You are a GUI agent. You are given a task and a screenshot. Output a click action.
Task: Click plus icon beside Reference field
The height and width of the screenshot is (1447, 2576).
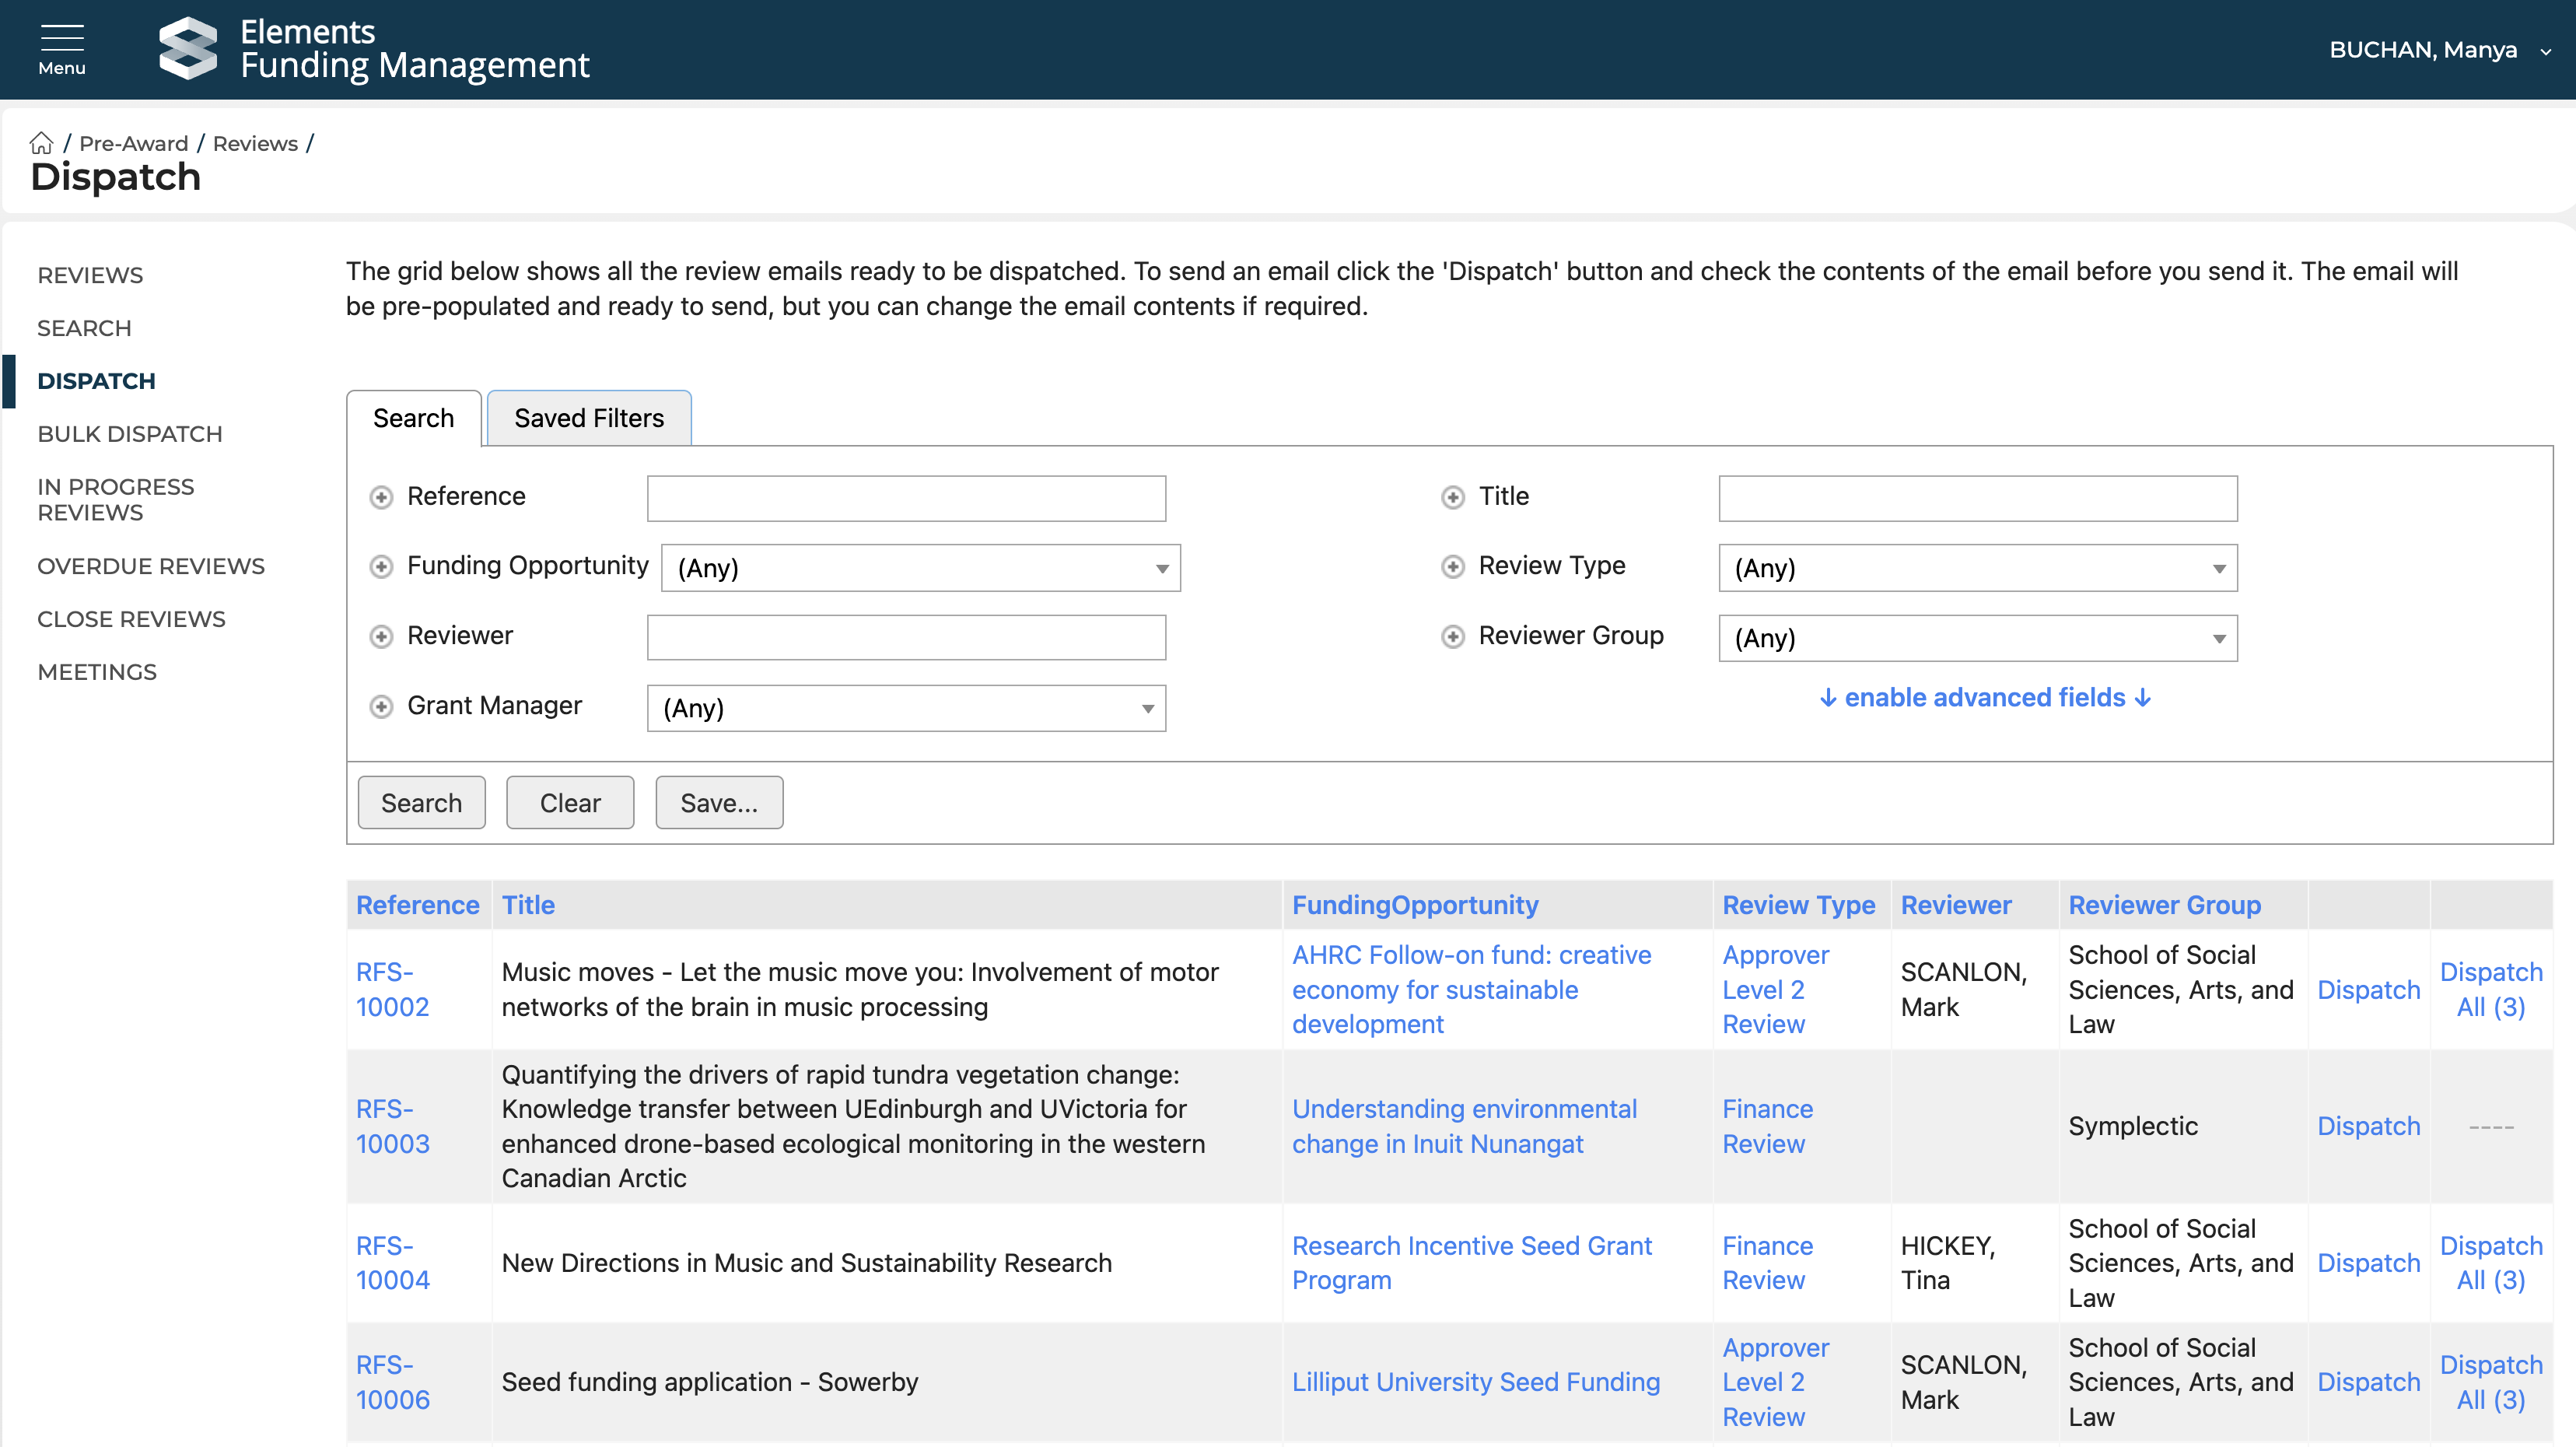[381, 497]
